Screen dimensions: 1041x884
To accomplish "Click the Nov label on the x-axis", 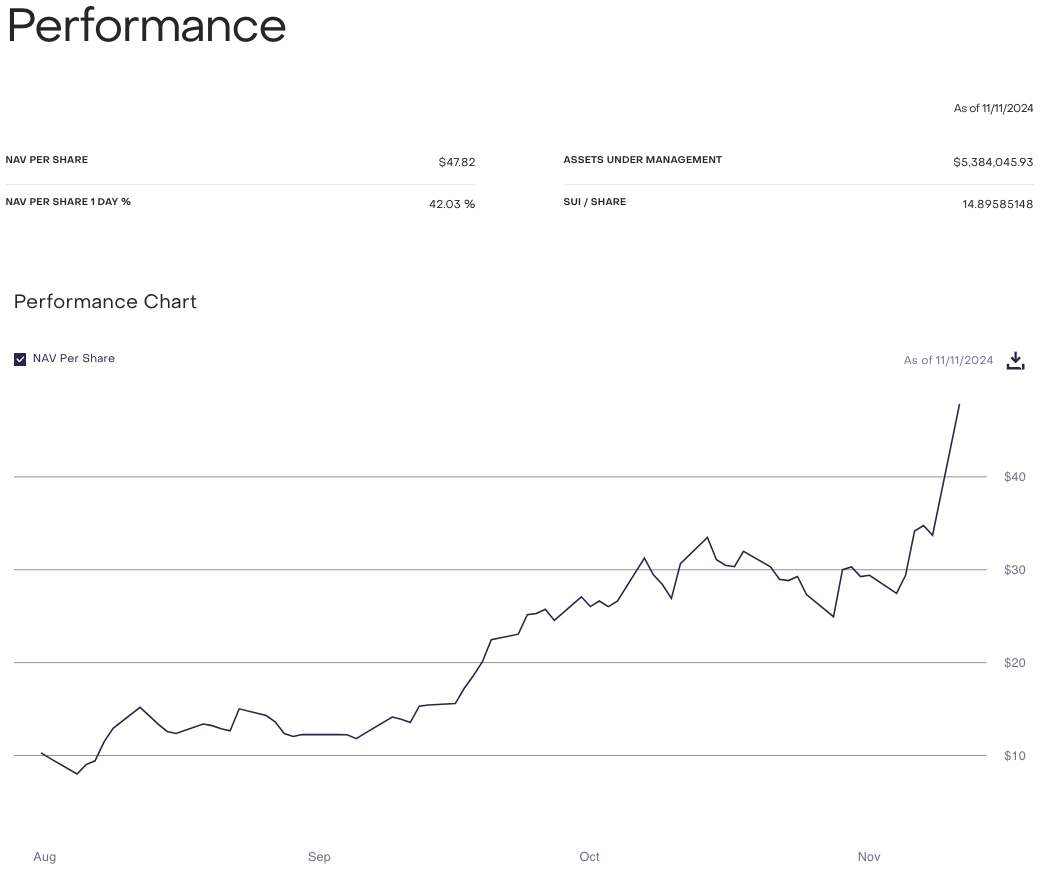I will [x=869, y=857].
